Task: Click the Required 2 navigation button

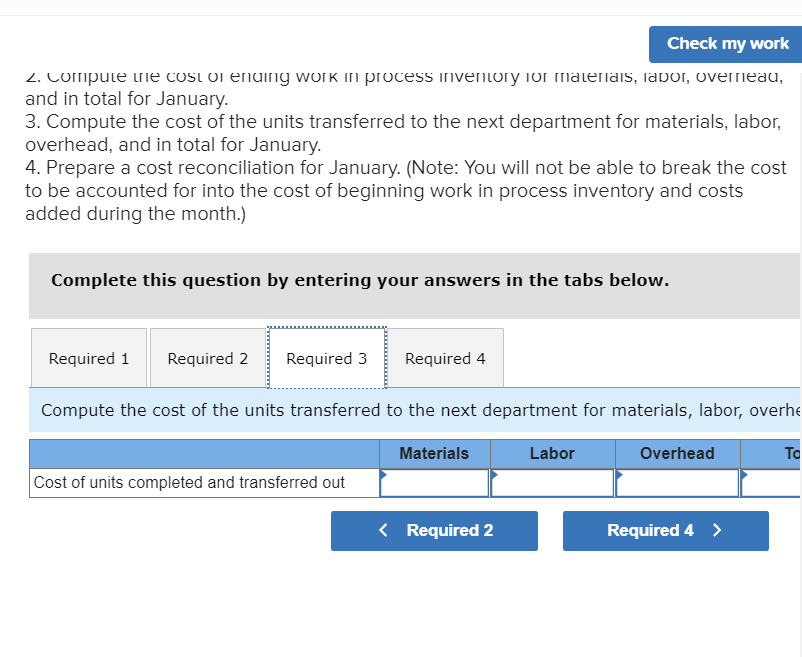Action: click(x=434, y=530)
